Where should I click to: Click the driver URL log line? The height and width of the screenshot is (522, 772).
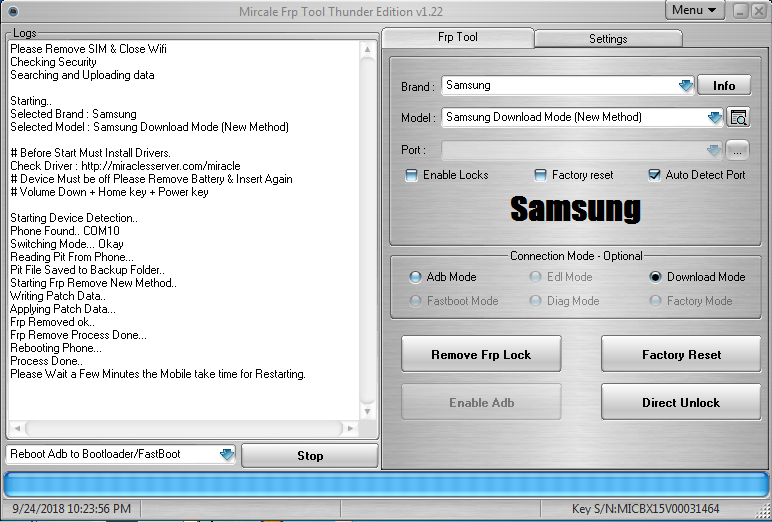(125, 166)
